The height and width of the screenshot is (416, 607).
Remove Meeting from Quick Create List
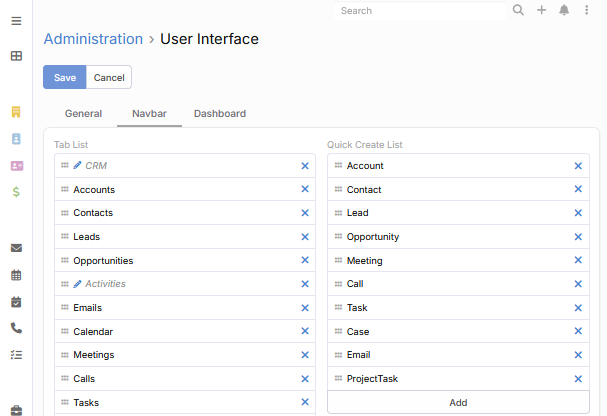[578, 261]
